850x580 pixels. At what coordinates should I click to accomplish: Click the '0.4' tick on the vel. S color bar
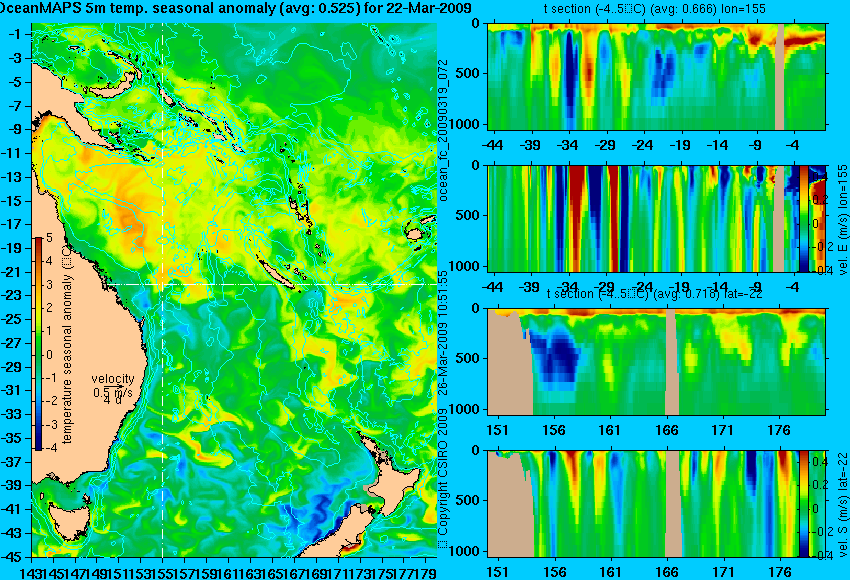[819, 462]
